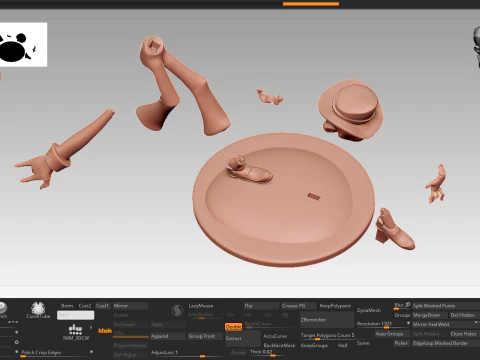
Task: Click the silhouette thumbnail preview
Action: pyautogui.click(x=23, y=45)
